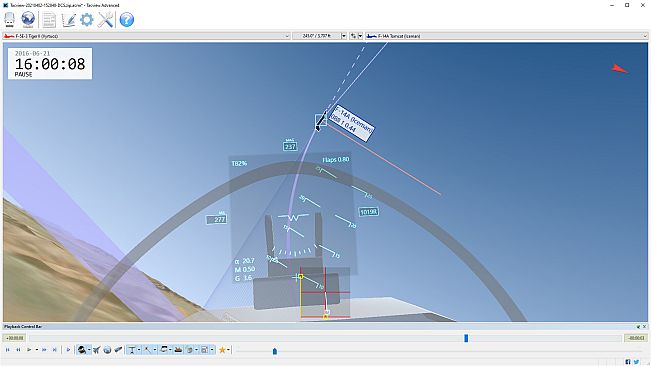Click the 16:00:08 clock display
The width and height of the screenshot is (651, 366).
[50, 64]
